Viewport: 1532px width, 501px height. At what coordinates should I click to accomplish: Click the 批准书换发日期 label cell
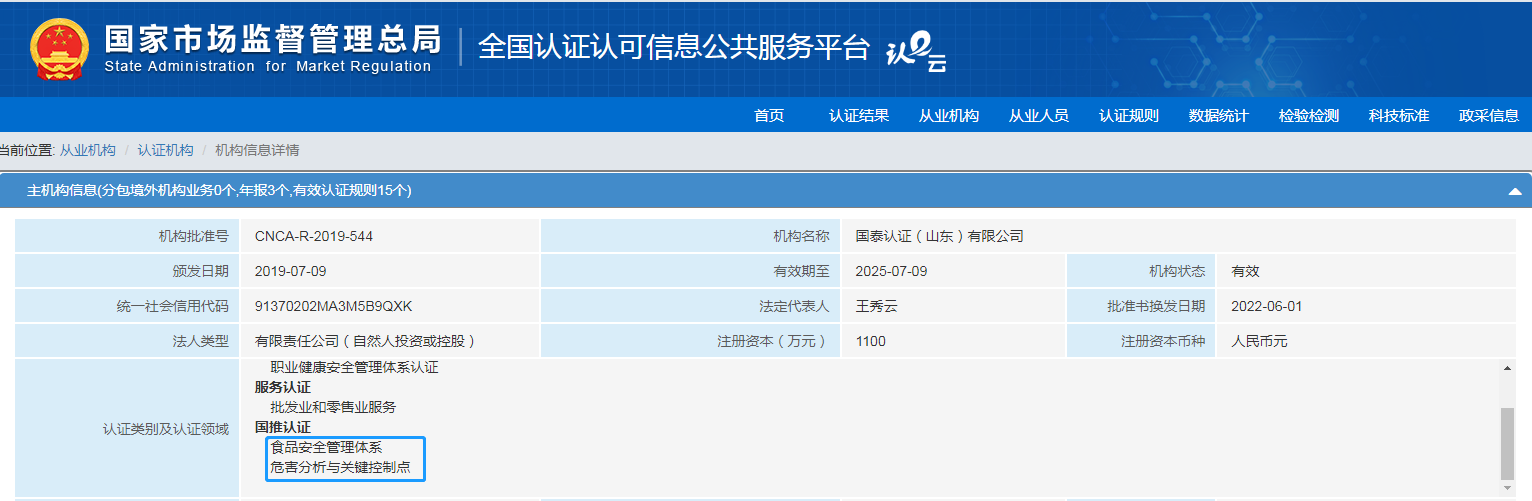pos(1141,306)
